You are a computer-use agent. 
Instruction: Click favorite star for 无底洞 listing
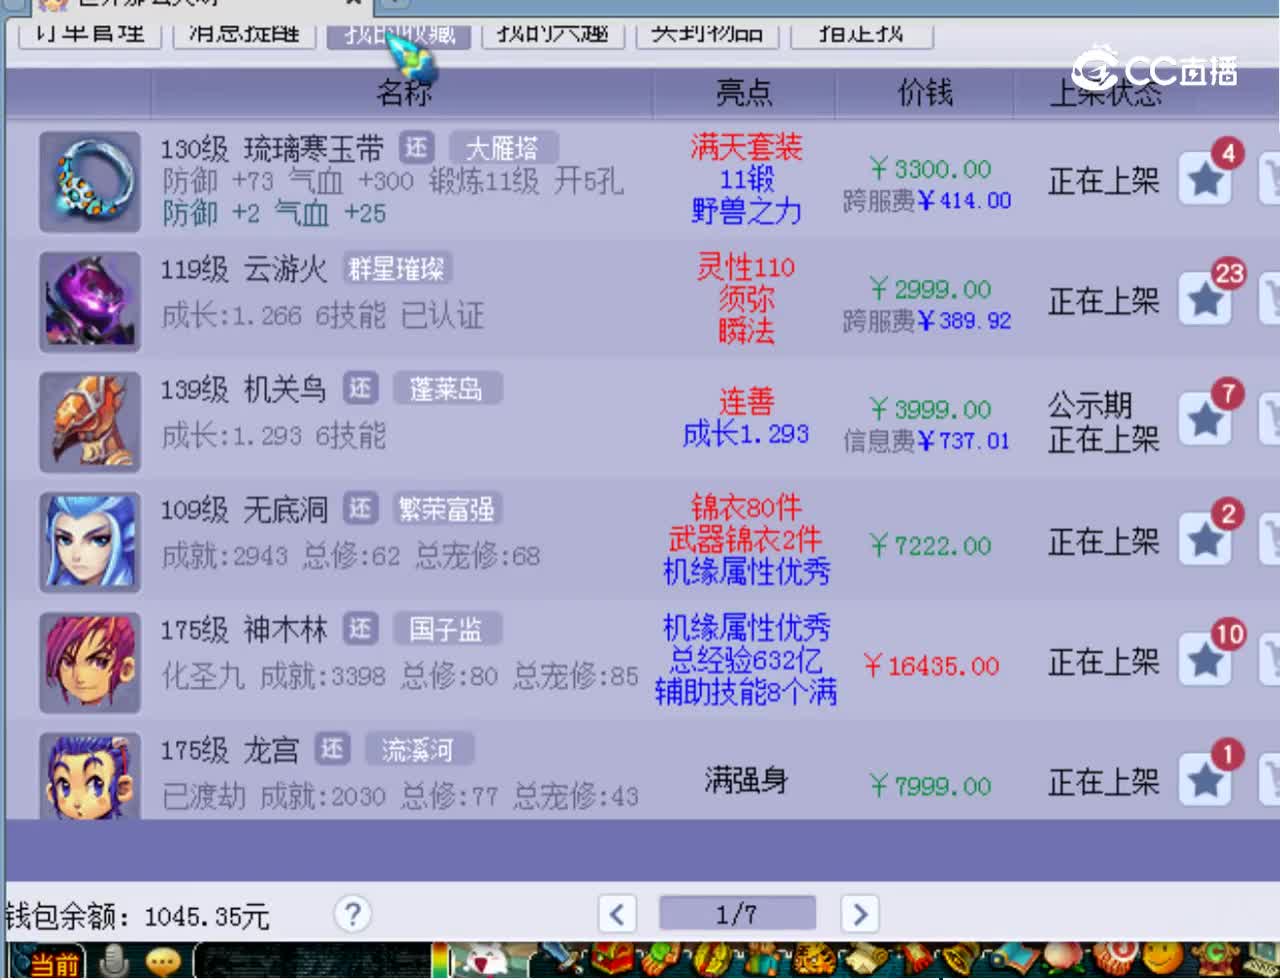click(x=1205, y=541)
